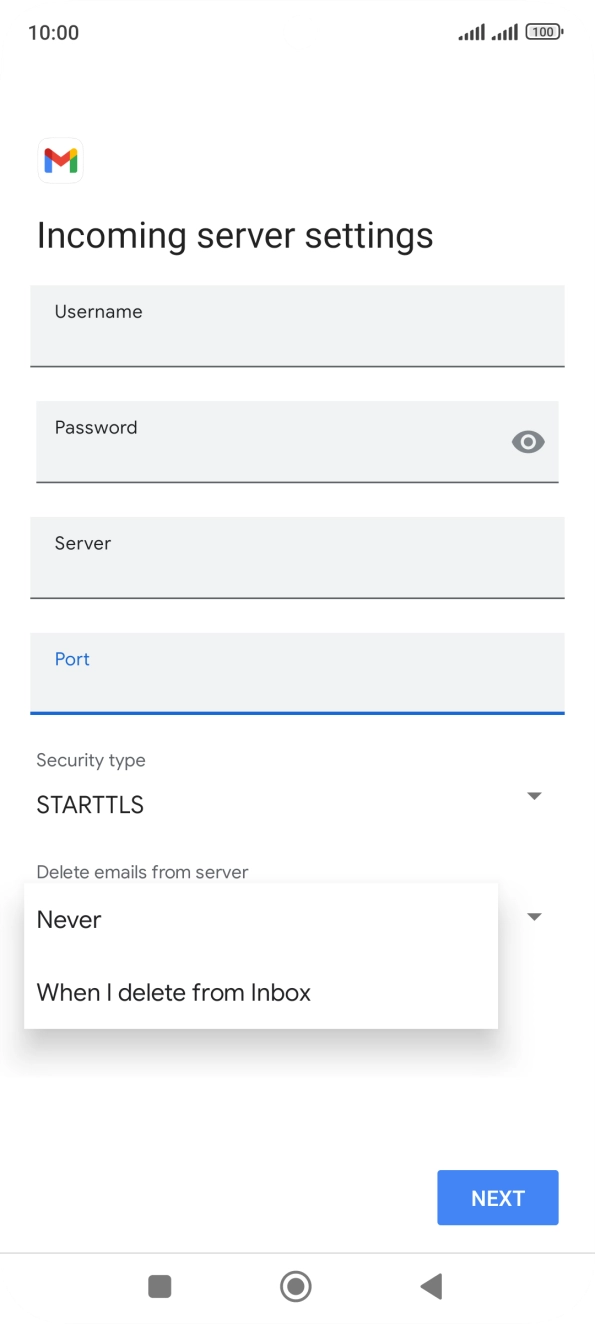Collapse the STARTTLS selection arrow
Image resolution: width=595 pixels, height=1324 pixels.
(534, 795)
